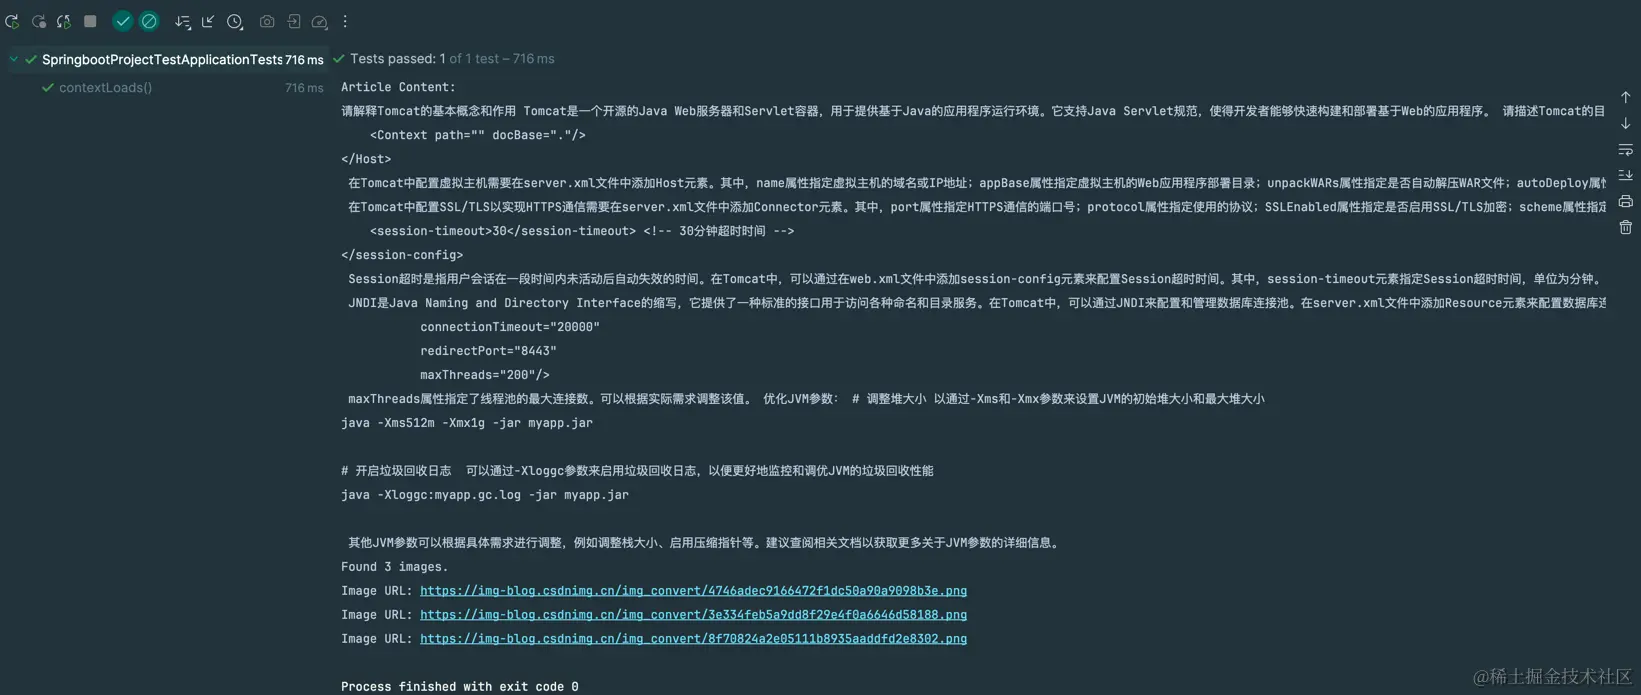This screenshot has width=1641, height=695.
Task: Open the more options vertical dots menu
Action: [x=345, y=21]
